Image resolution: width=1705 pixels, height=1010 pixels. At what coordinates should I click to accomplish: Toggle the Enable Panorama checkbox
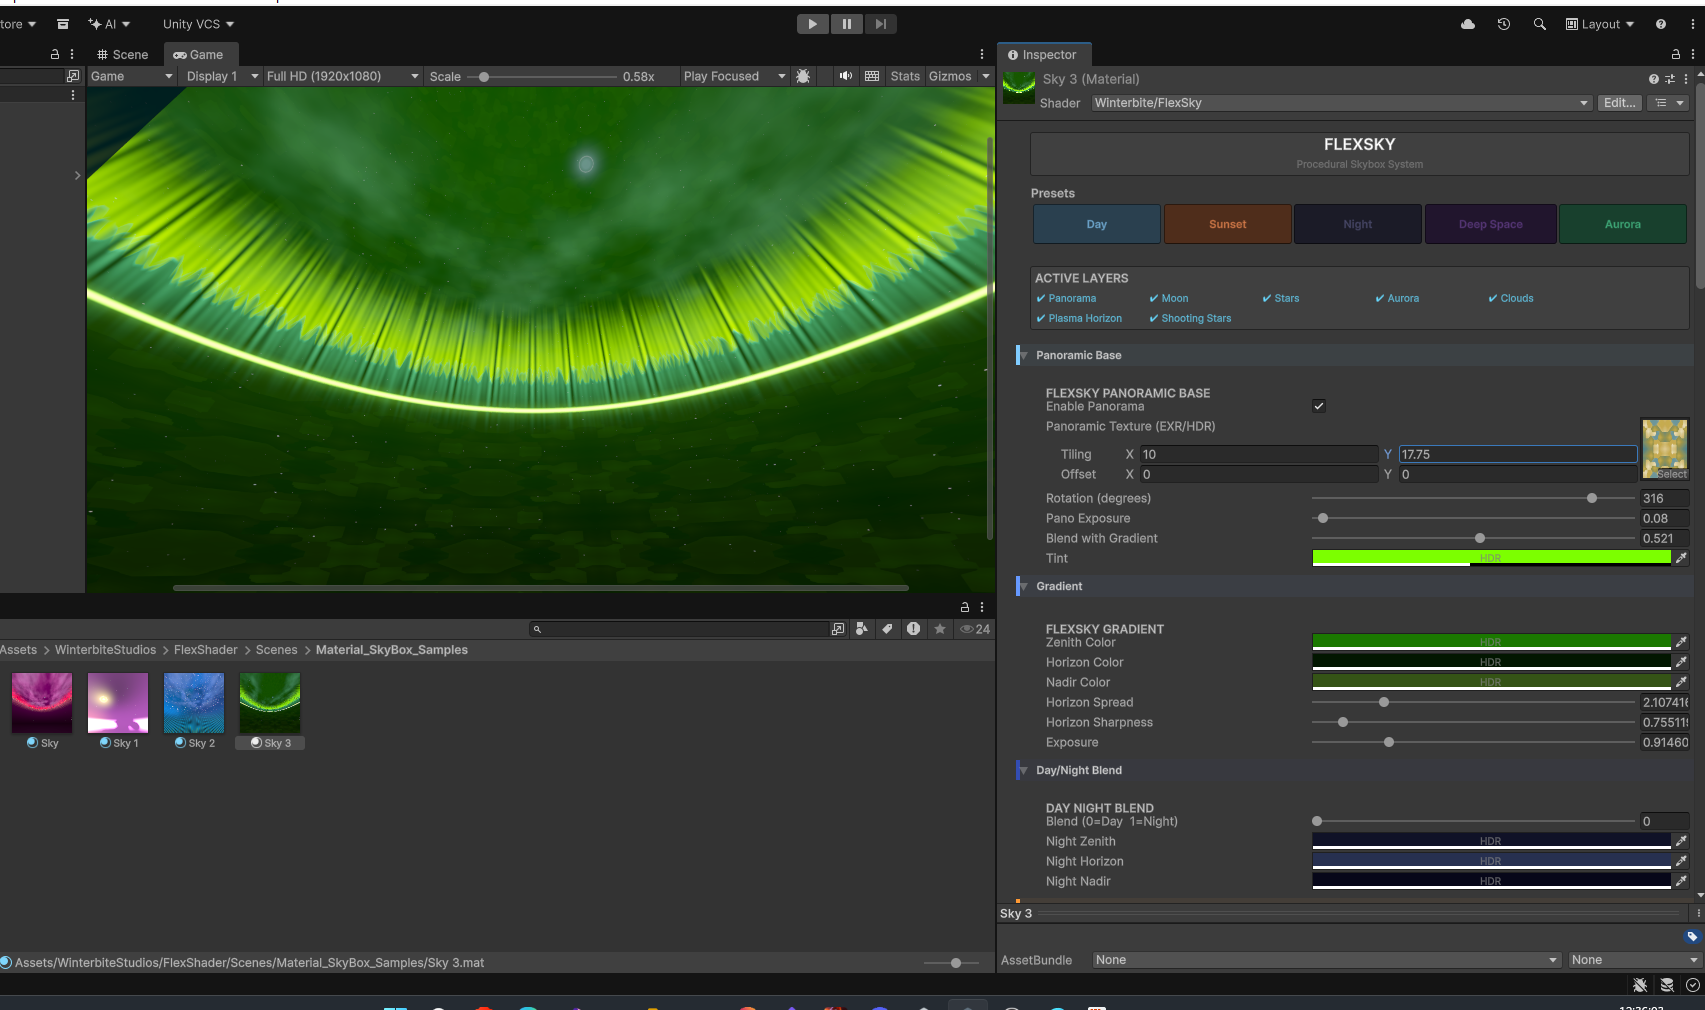click(1318, 406)
